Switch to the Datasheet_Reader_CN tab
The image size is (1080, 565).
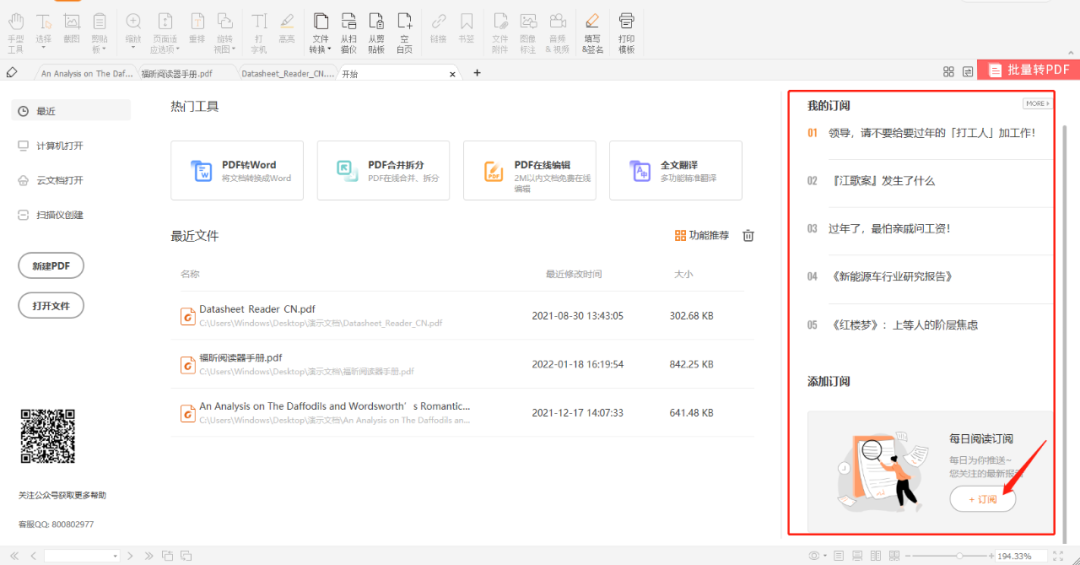click(x=287, y=73)
